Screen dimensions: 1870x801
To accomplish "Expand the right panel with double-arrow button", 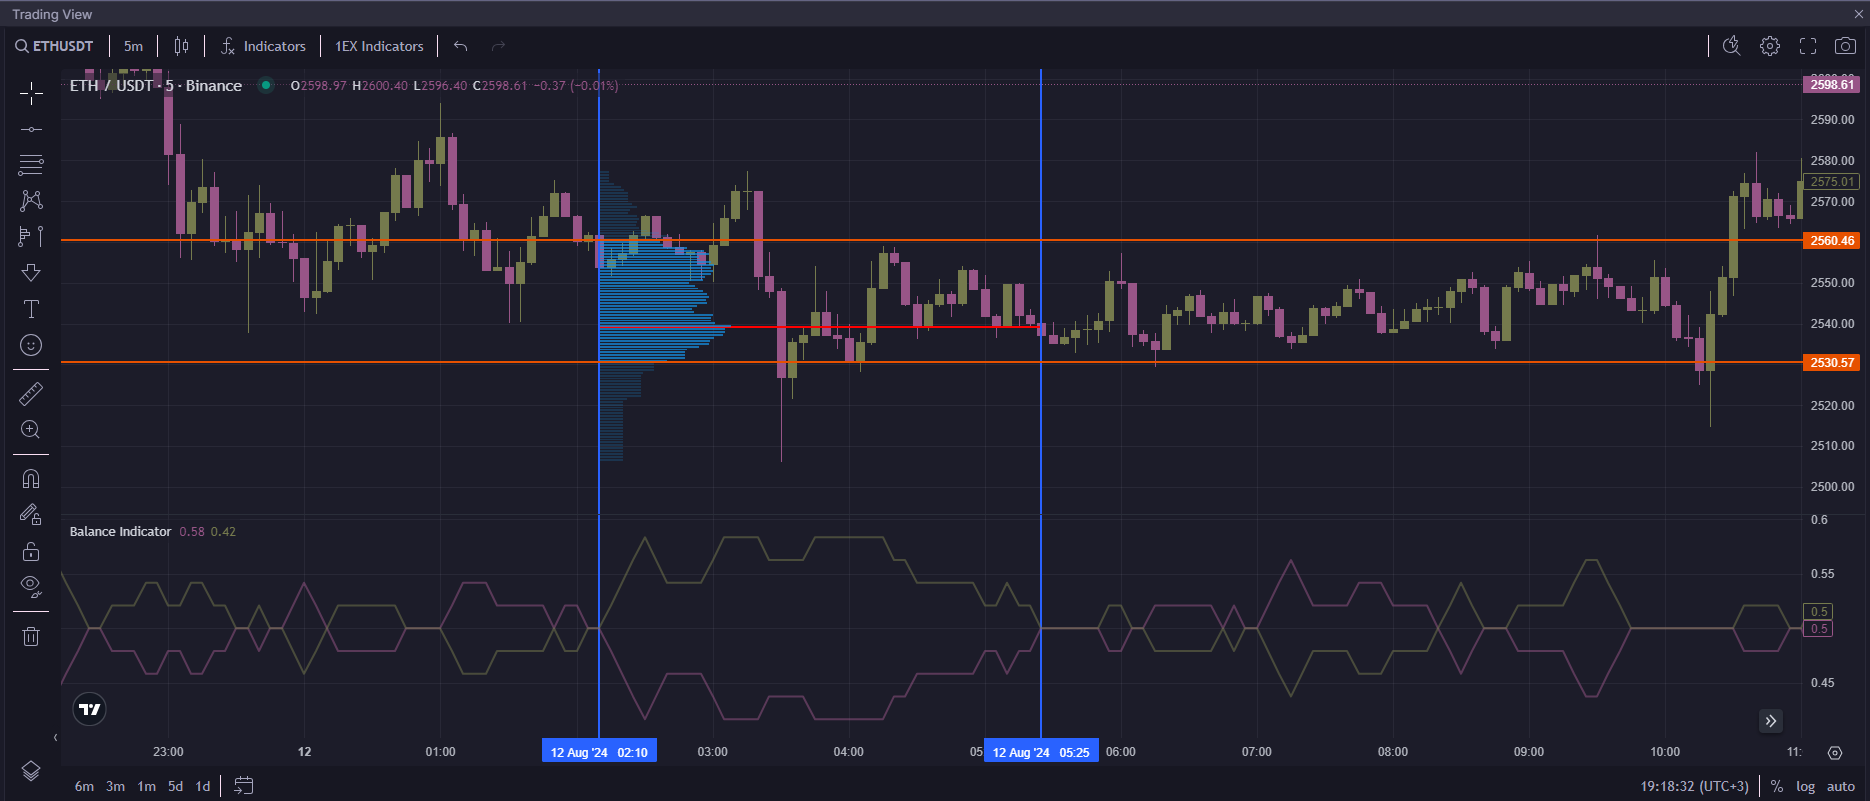I will pyautogui.click(x=1770, y=721).
